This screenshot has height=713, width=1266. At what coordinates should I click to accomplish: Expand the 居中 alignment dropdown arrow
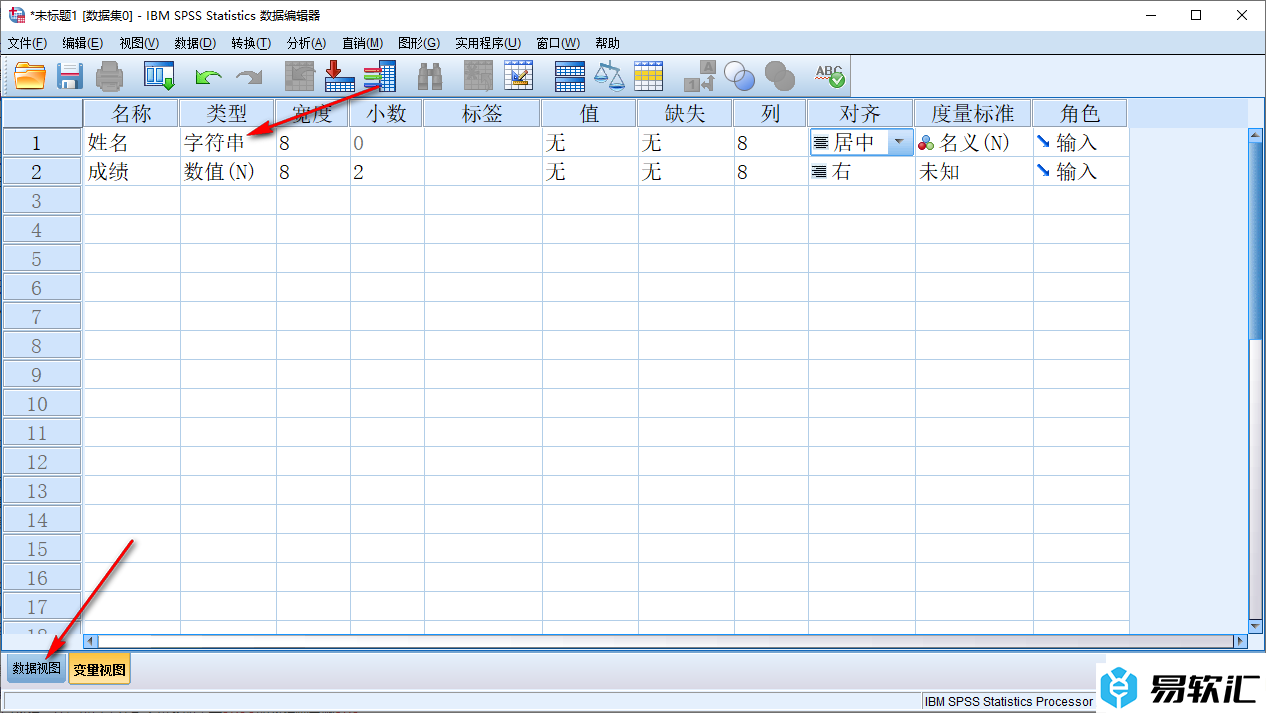pos(899,142)
